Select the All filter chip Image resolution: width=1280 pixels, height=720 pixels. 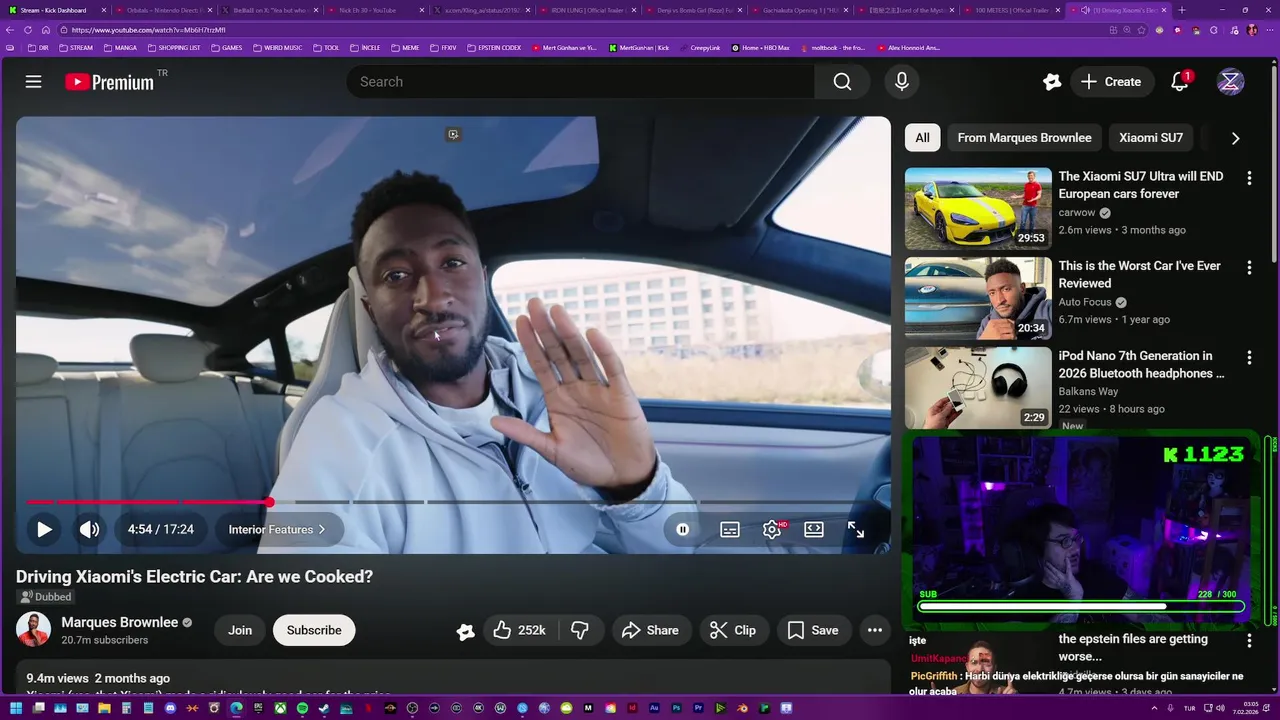[x=922, y=138]
